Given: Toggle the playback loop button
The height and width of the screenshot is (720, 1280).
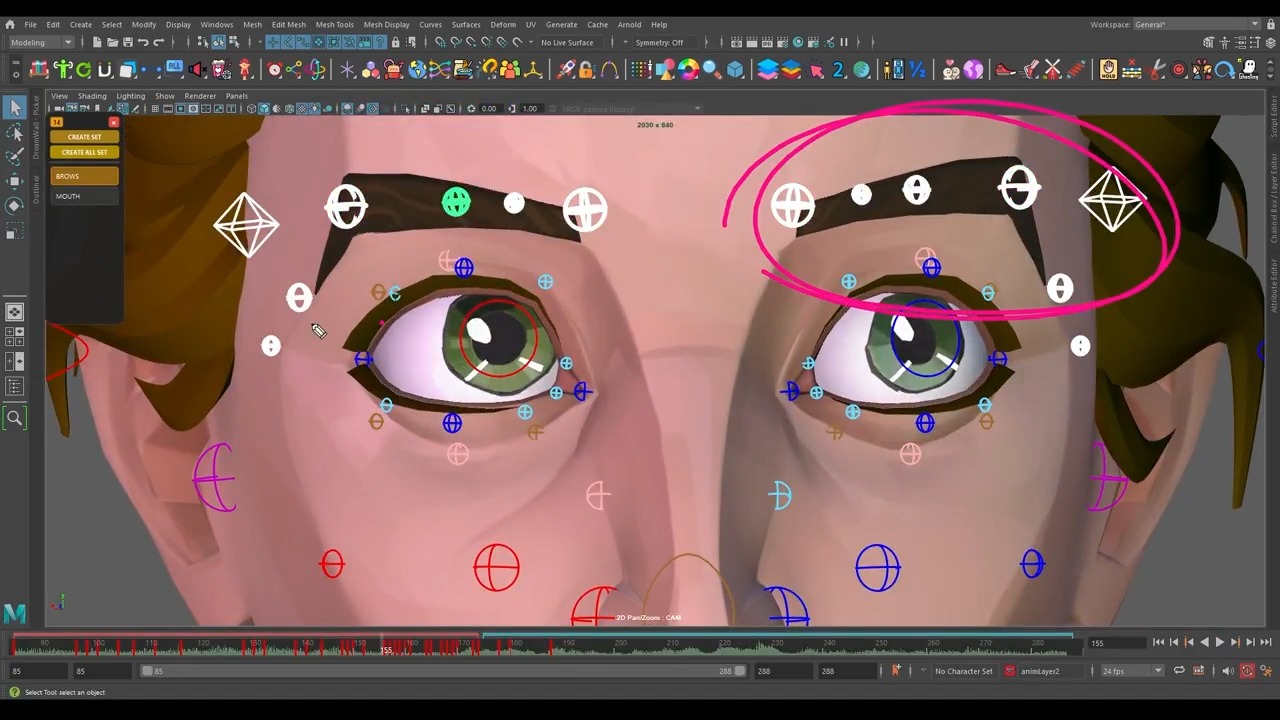Looking at the screenshot, I should tap(1179, 671).
